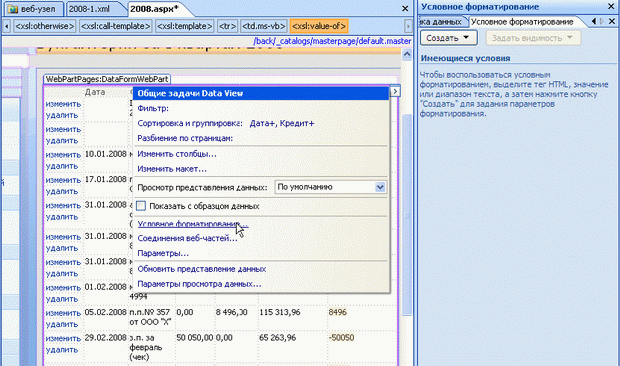
Task: Click Изменить макет menu entry
Action: (x=172, y=169)
